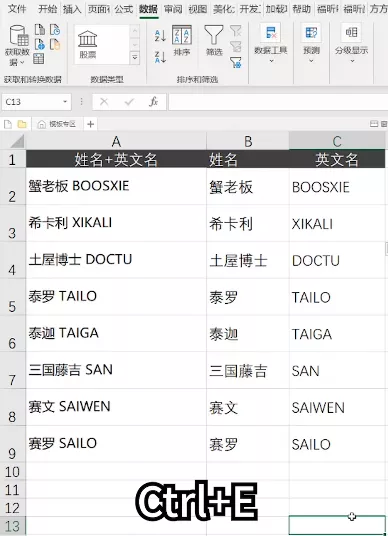Click cell containing 土屋博士 DOCTU

coord(116,260)
